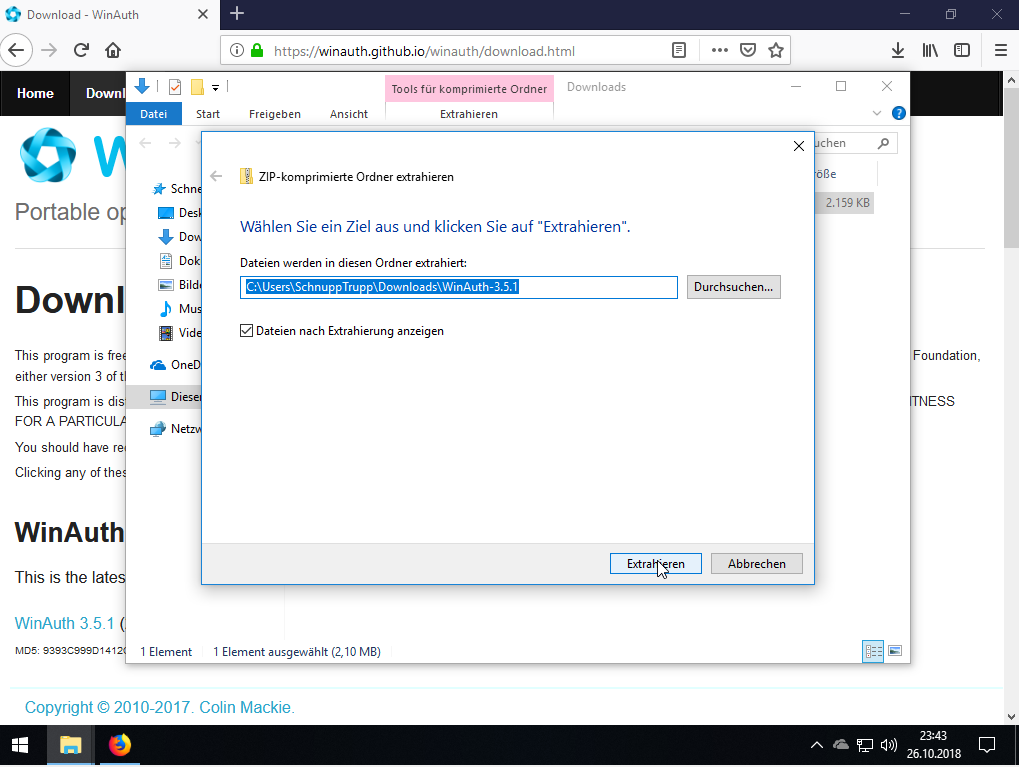Viewport: 1019px width, 767px height.
Task: Click the Extrahieren button in the dialog
Action: pyautogui.click(x=655, y=564)
